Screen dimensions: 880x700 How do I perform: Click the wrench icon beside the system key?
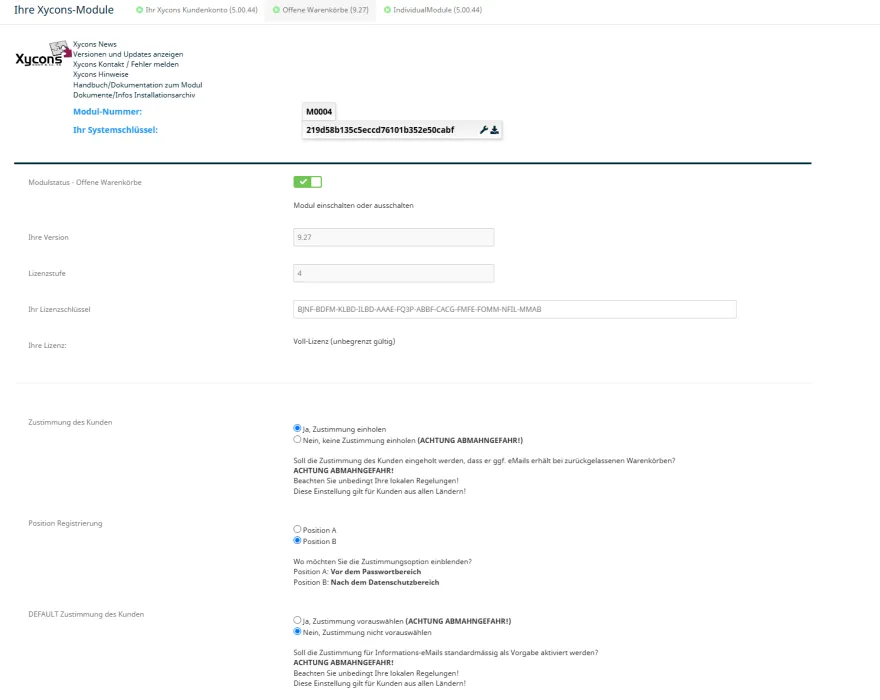(483, 130)
